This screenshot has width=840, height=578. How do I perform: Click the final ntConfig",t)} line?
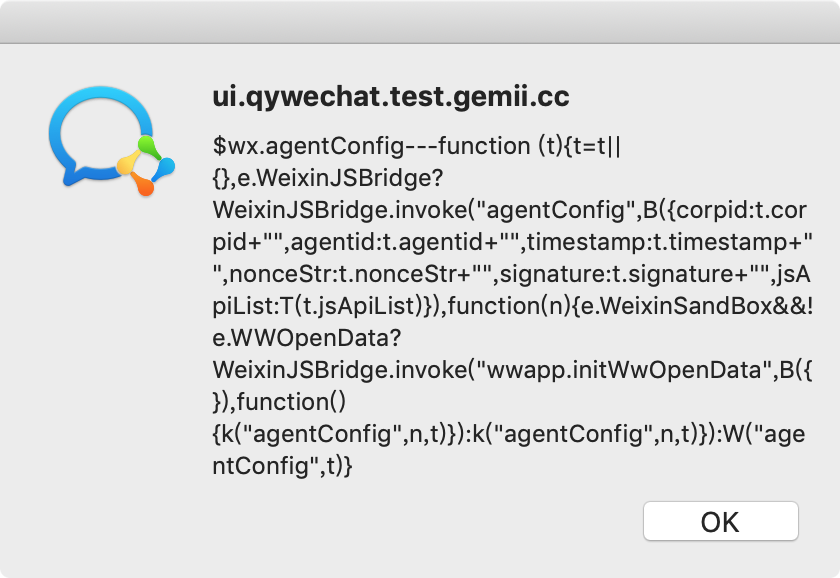(283, 466)
